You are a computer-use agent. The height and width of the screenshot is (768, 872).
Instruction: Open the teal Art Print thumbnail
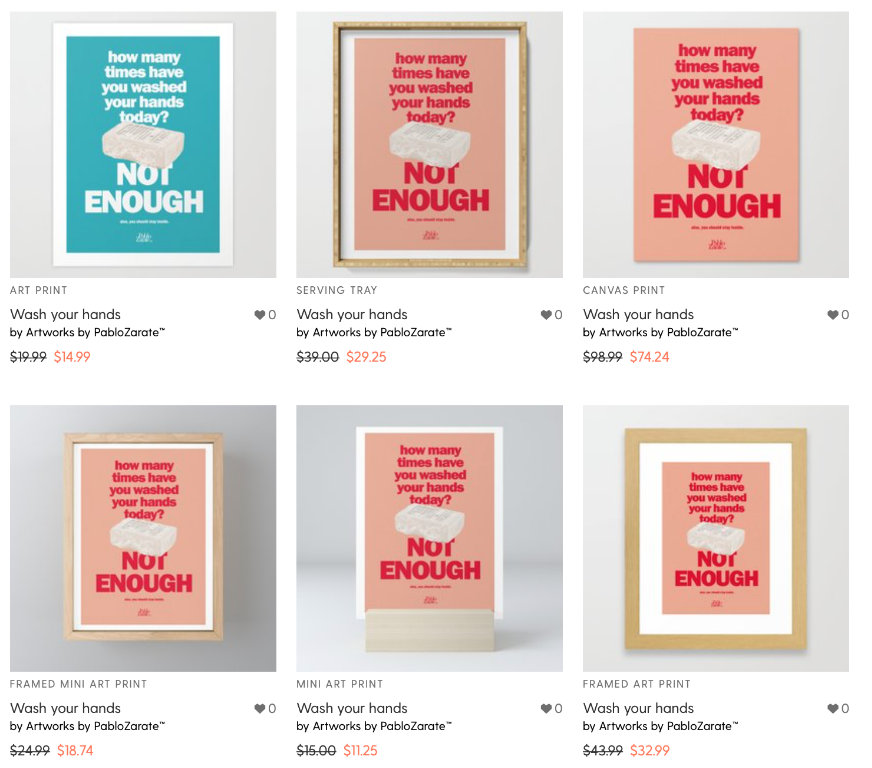click(x=143, y=145)
